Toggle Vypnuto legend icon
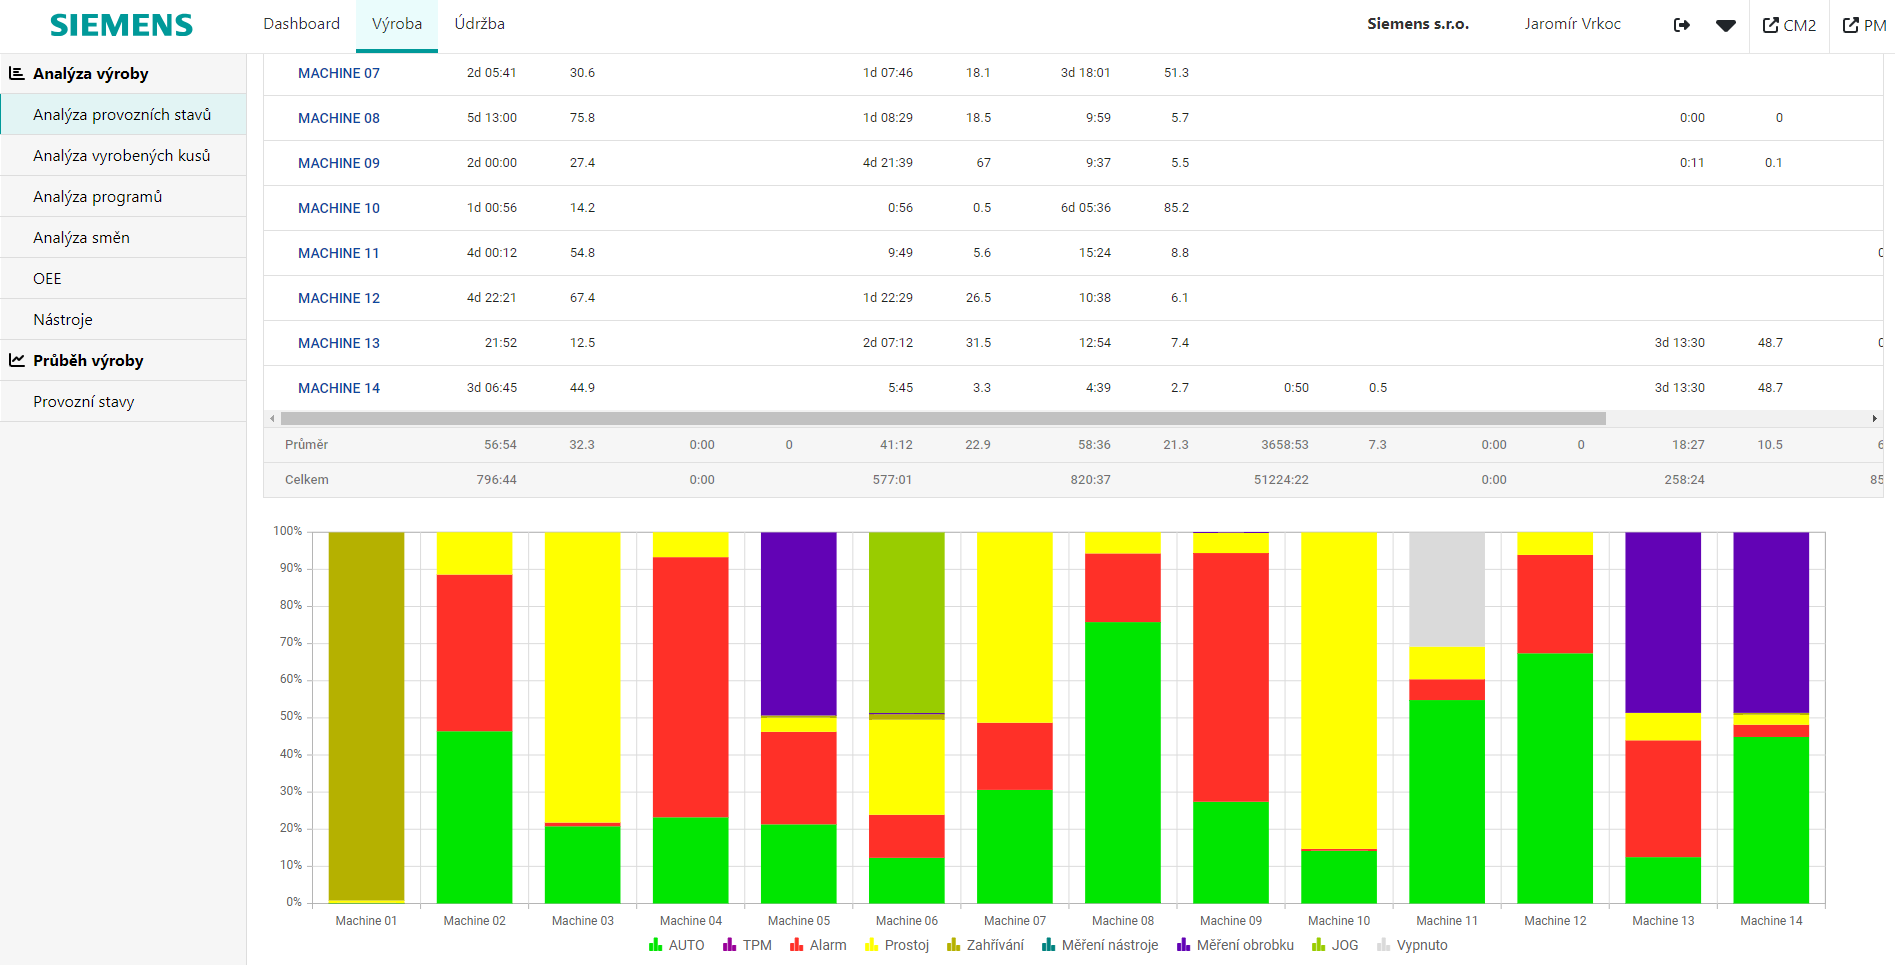Viewport: 1895px width, 965px height. point(1384,945)
